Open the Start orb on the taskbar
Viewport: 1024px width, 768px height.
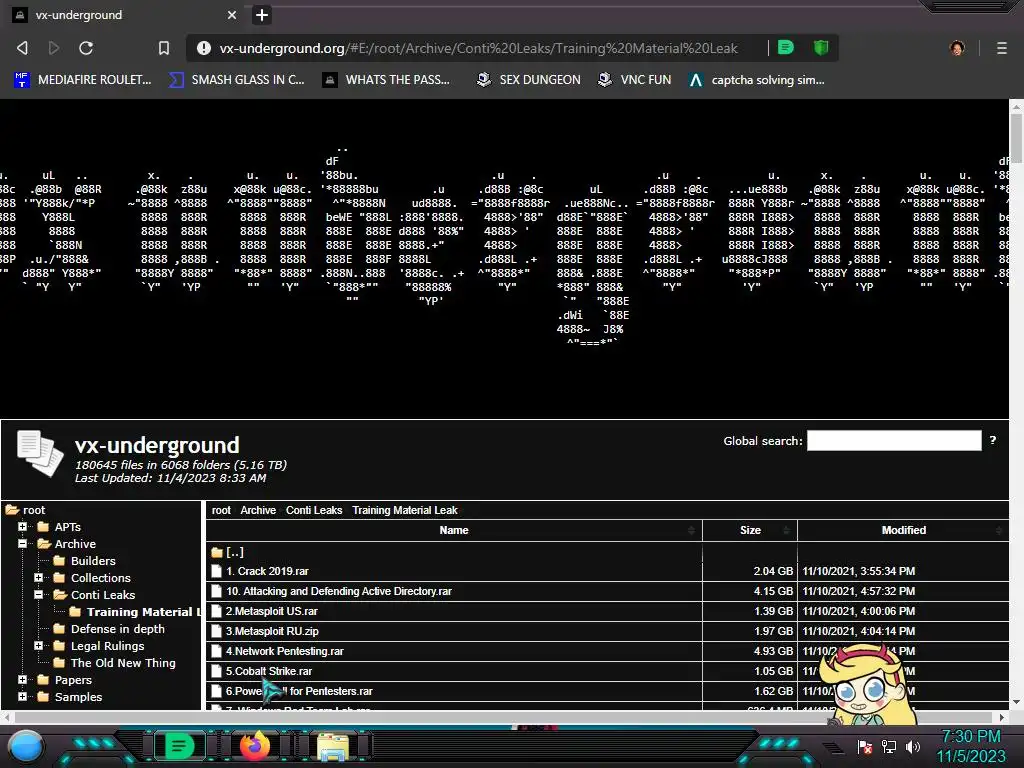point(26,746)
